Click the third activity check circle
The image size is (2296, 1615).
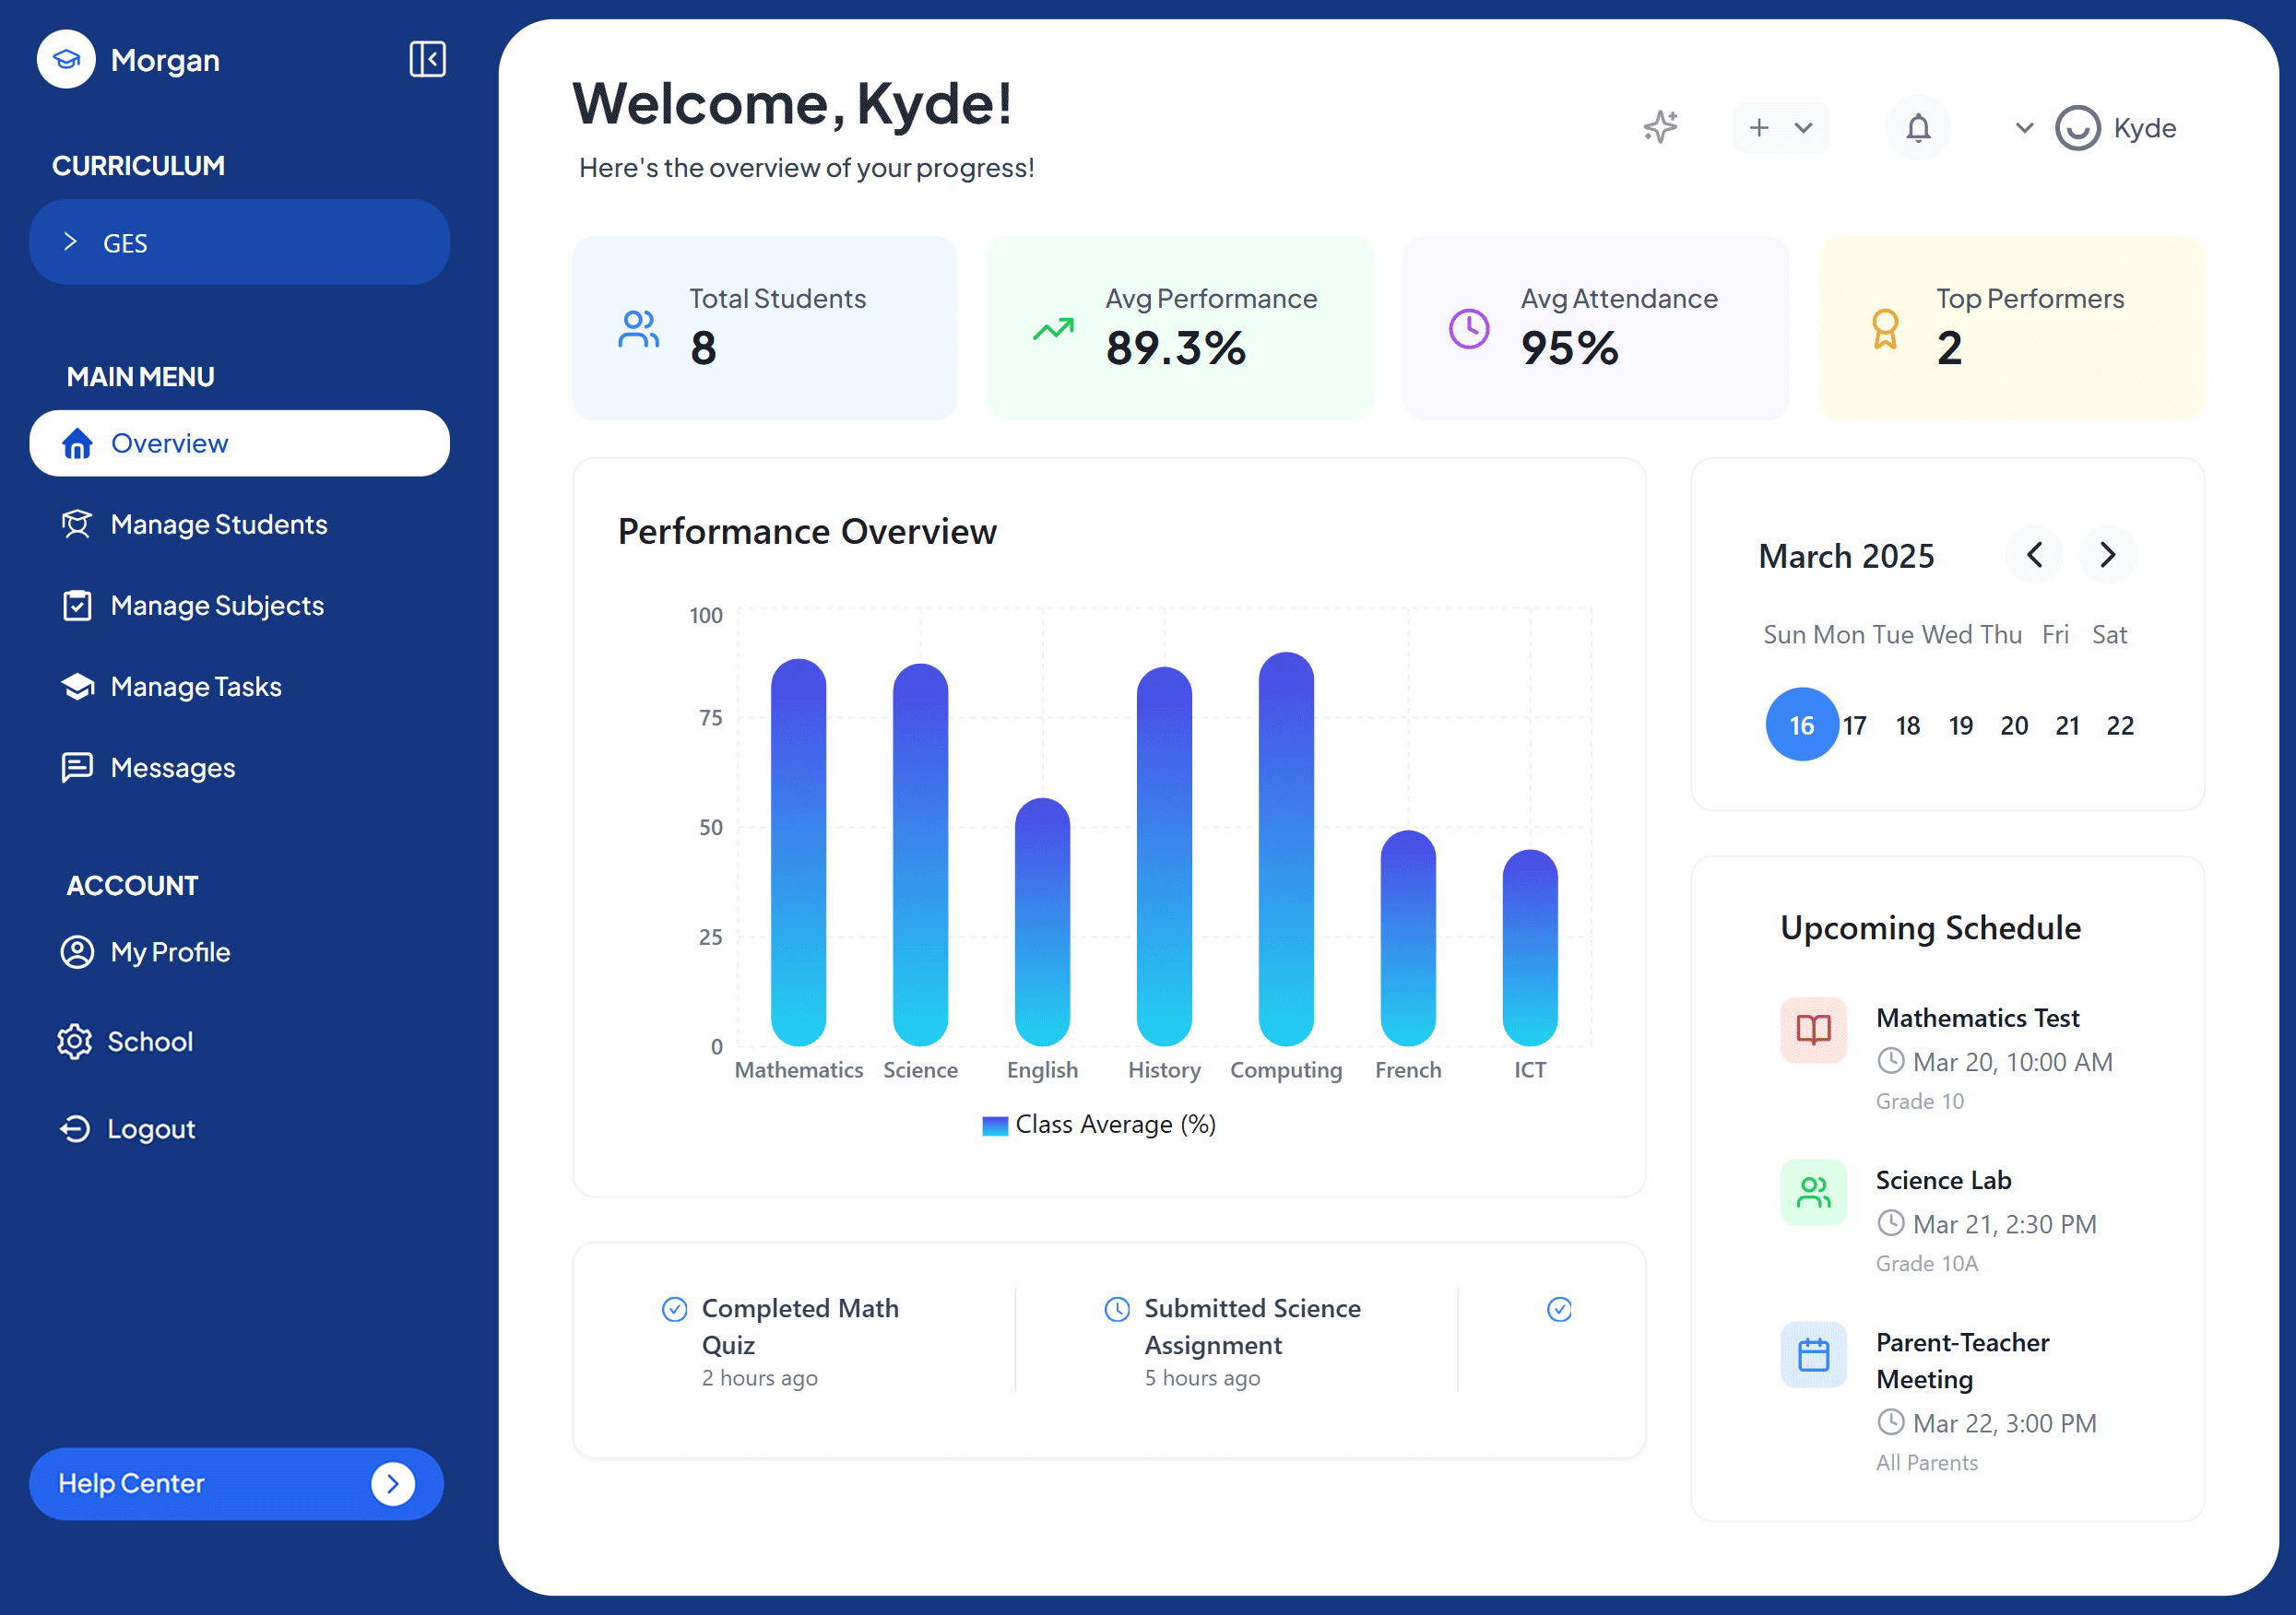(1558, 1309)
